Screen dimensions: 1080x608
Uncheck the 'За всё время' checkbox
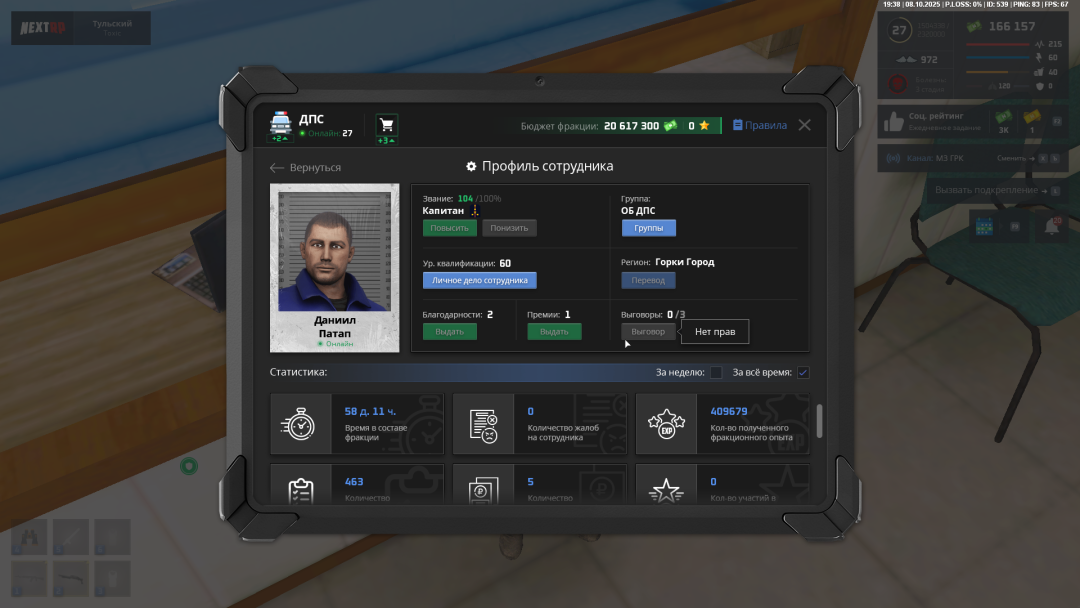[x=803, y=373]
